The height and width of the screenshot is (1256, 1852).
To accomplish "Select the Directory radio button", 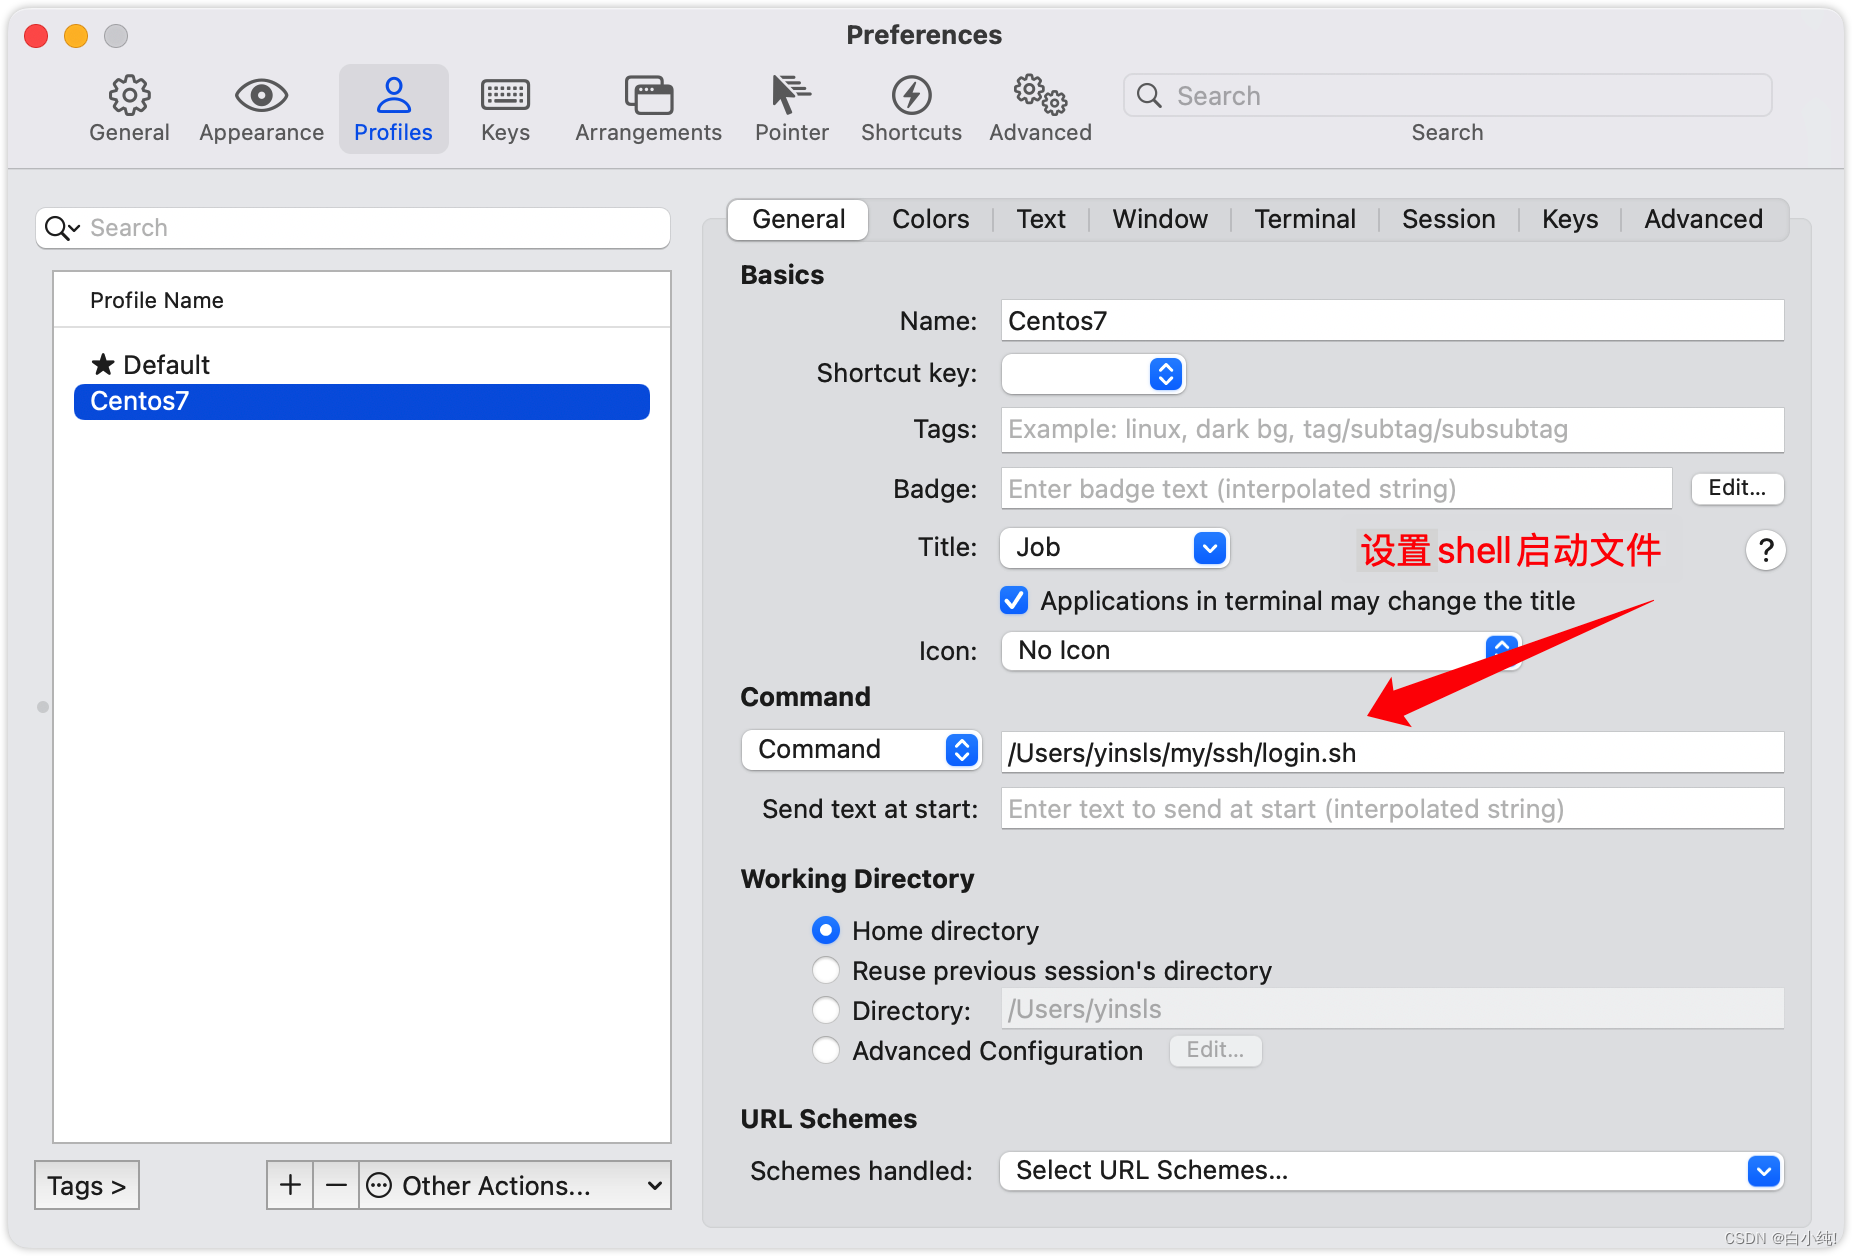I will pyautogui.click(x=825, y=1010).
